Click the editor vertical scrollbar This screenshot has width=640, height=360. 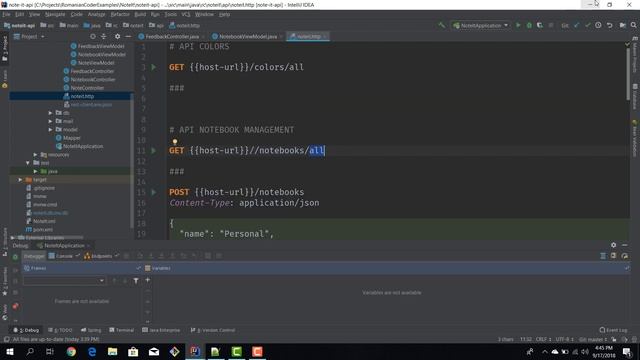pyautogui.click(x=628, y=73)
